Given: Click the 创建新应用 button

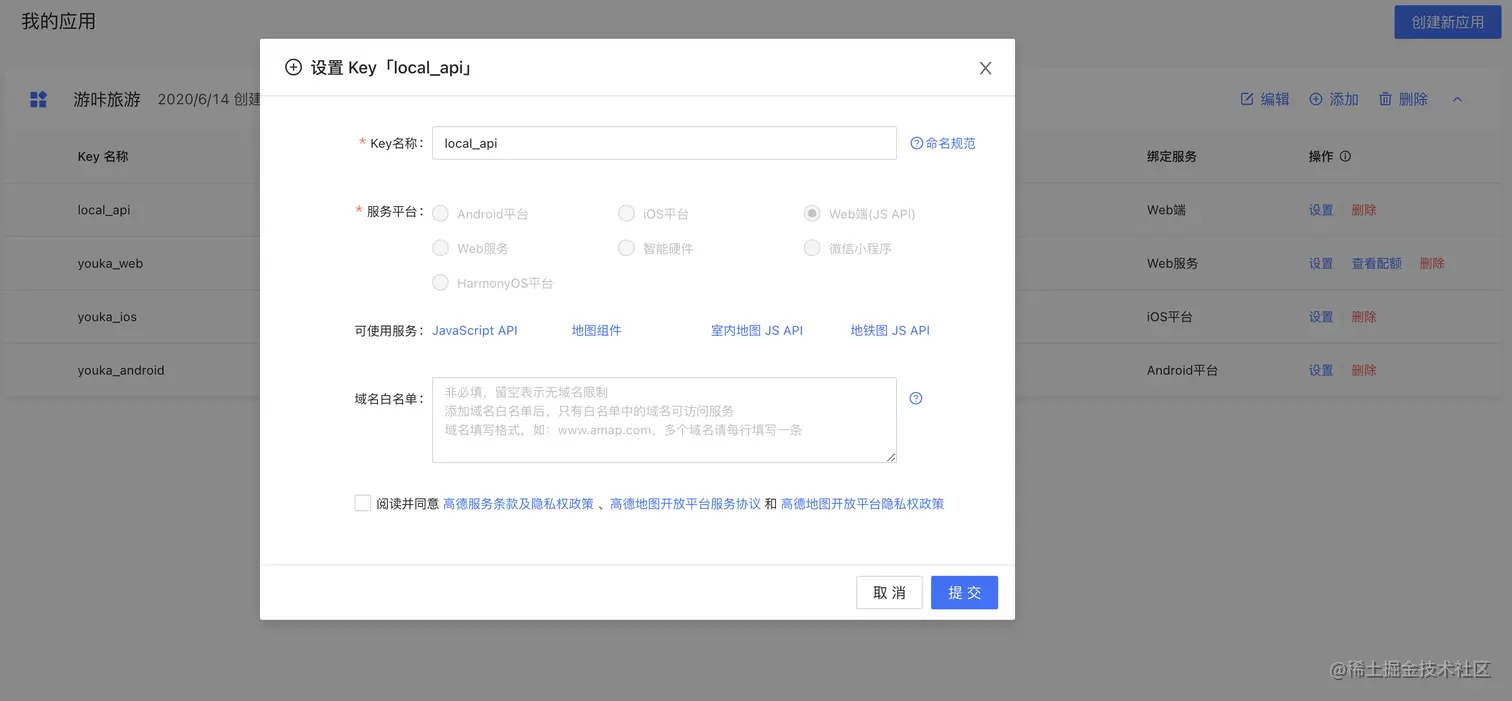Looking at the screenshot, I should pos(1446,21).
